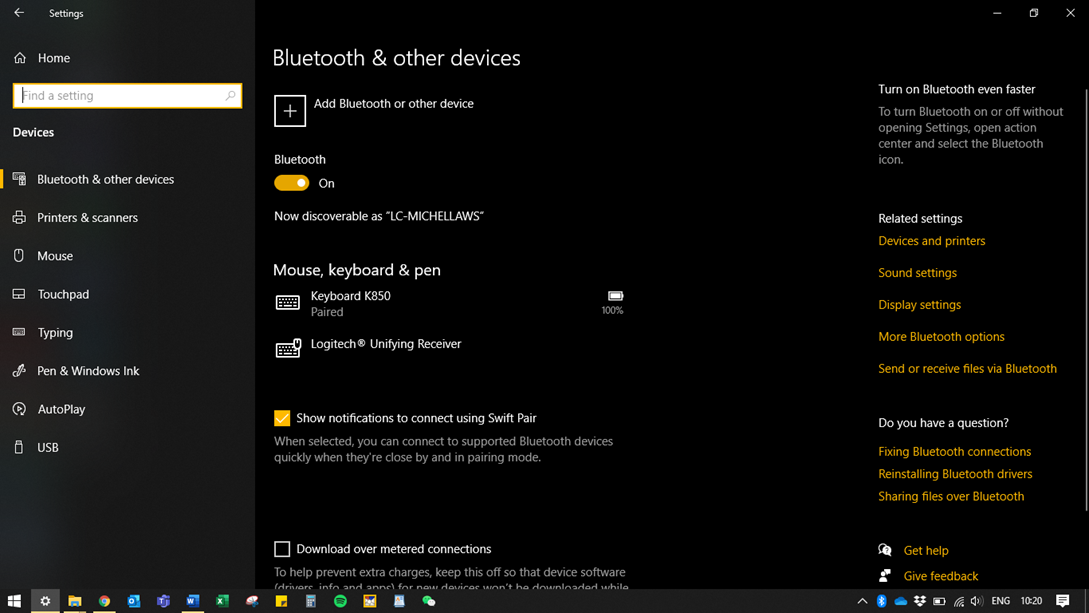Screen dimensions: 1089x613
Task: Click the search magnifier icon
Action: click(230, 96)
